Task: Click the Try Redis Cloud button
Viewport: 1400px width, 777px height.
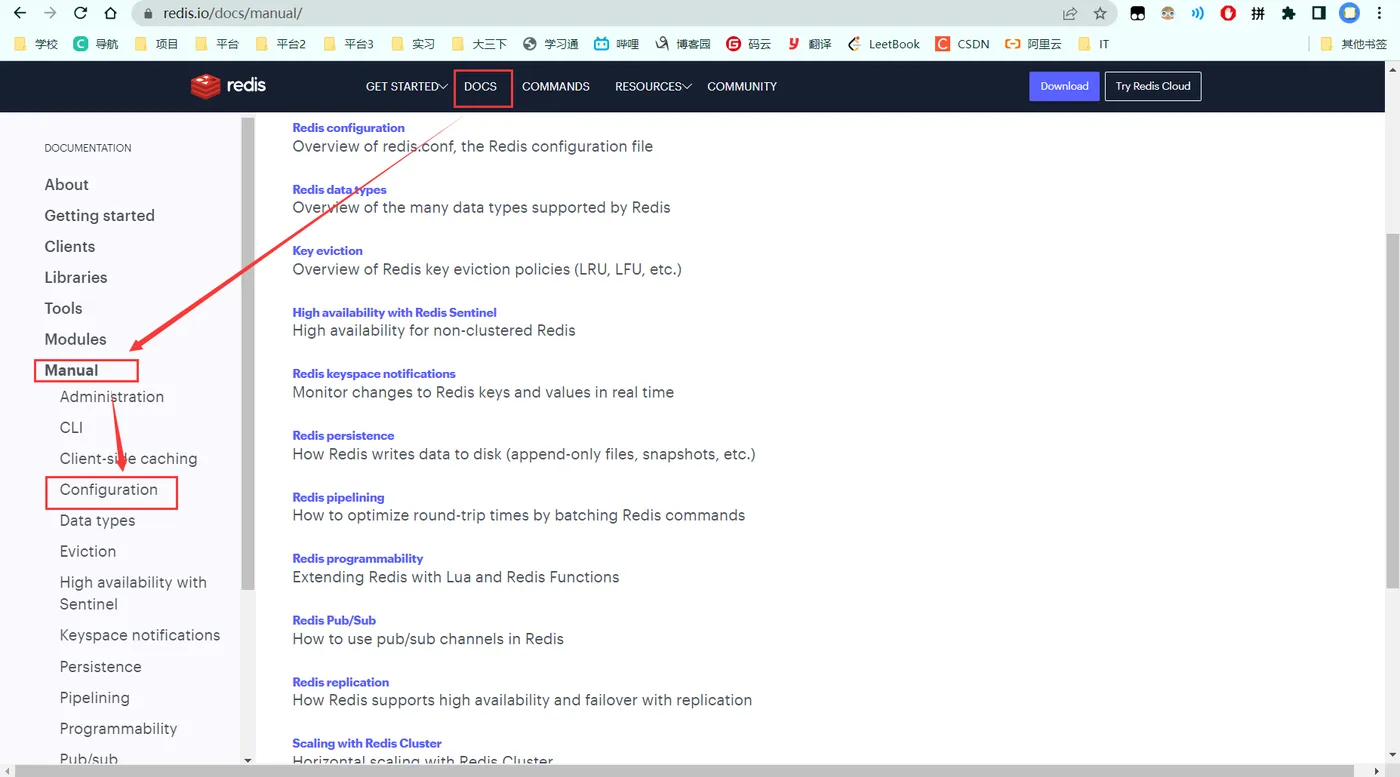Action: click(x=1153, y=86)
